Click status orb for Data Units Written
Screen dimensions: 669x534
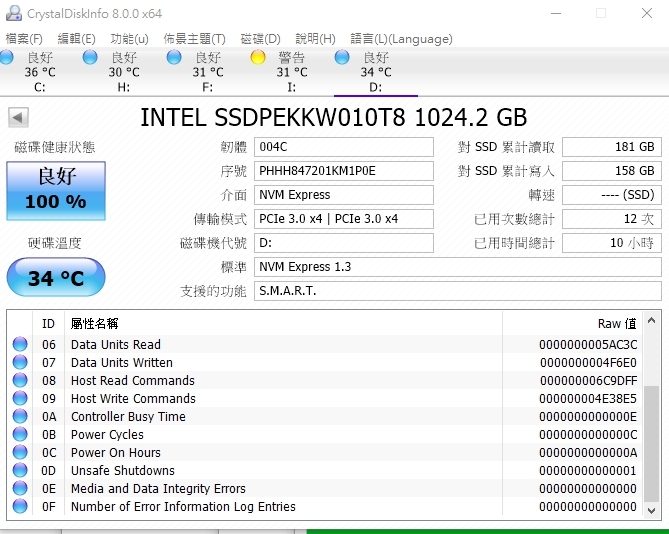tap(20, 362)
